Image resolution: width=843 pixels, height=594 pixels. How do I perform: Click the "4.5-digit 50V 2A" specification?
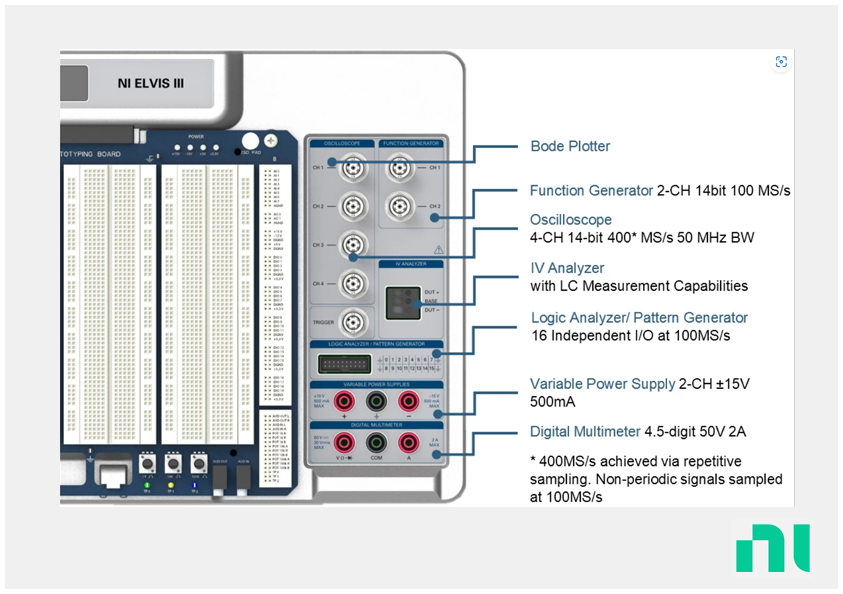pyautogui.click(x=695, y=432)
